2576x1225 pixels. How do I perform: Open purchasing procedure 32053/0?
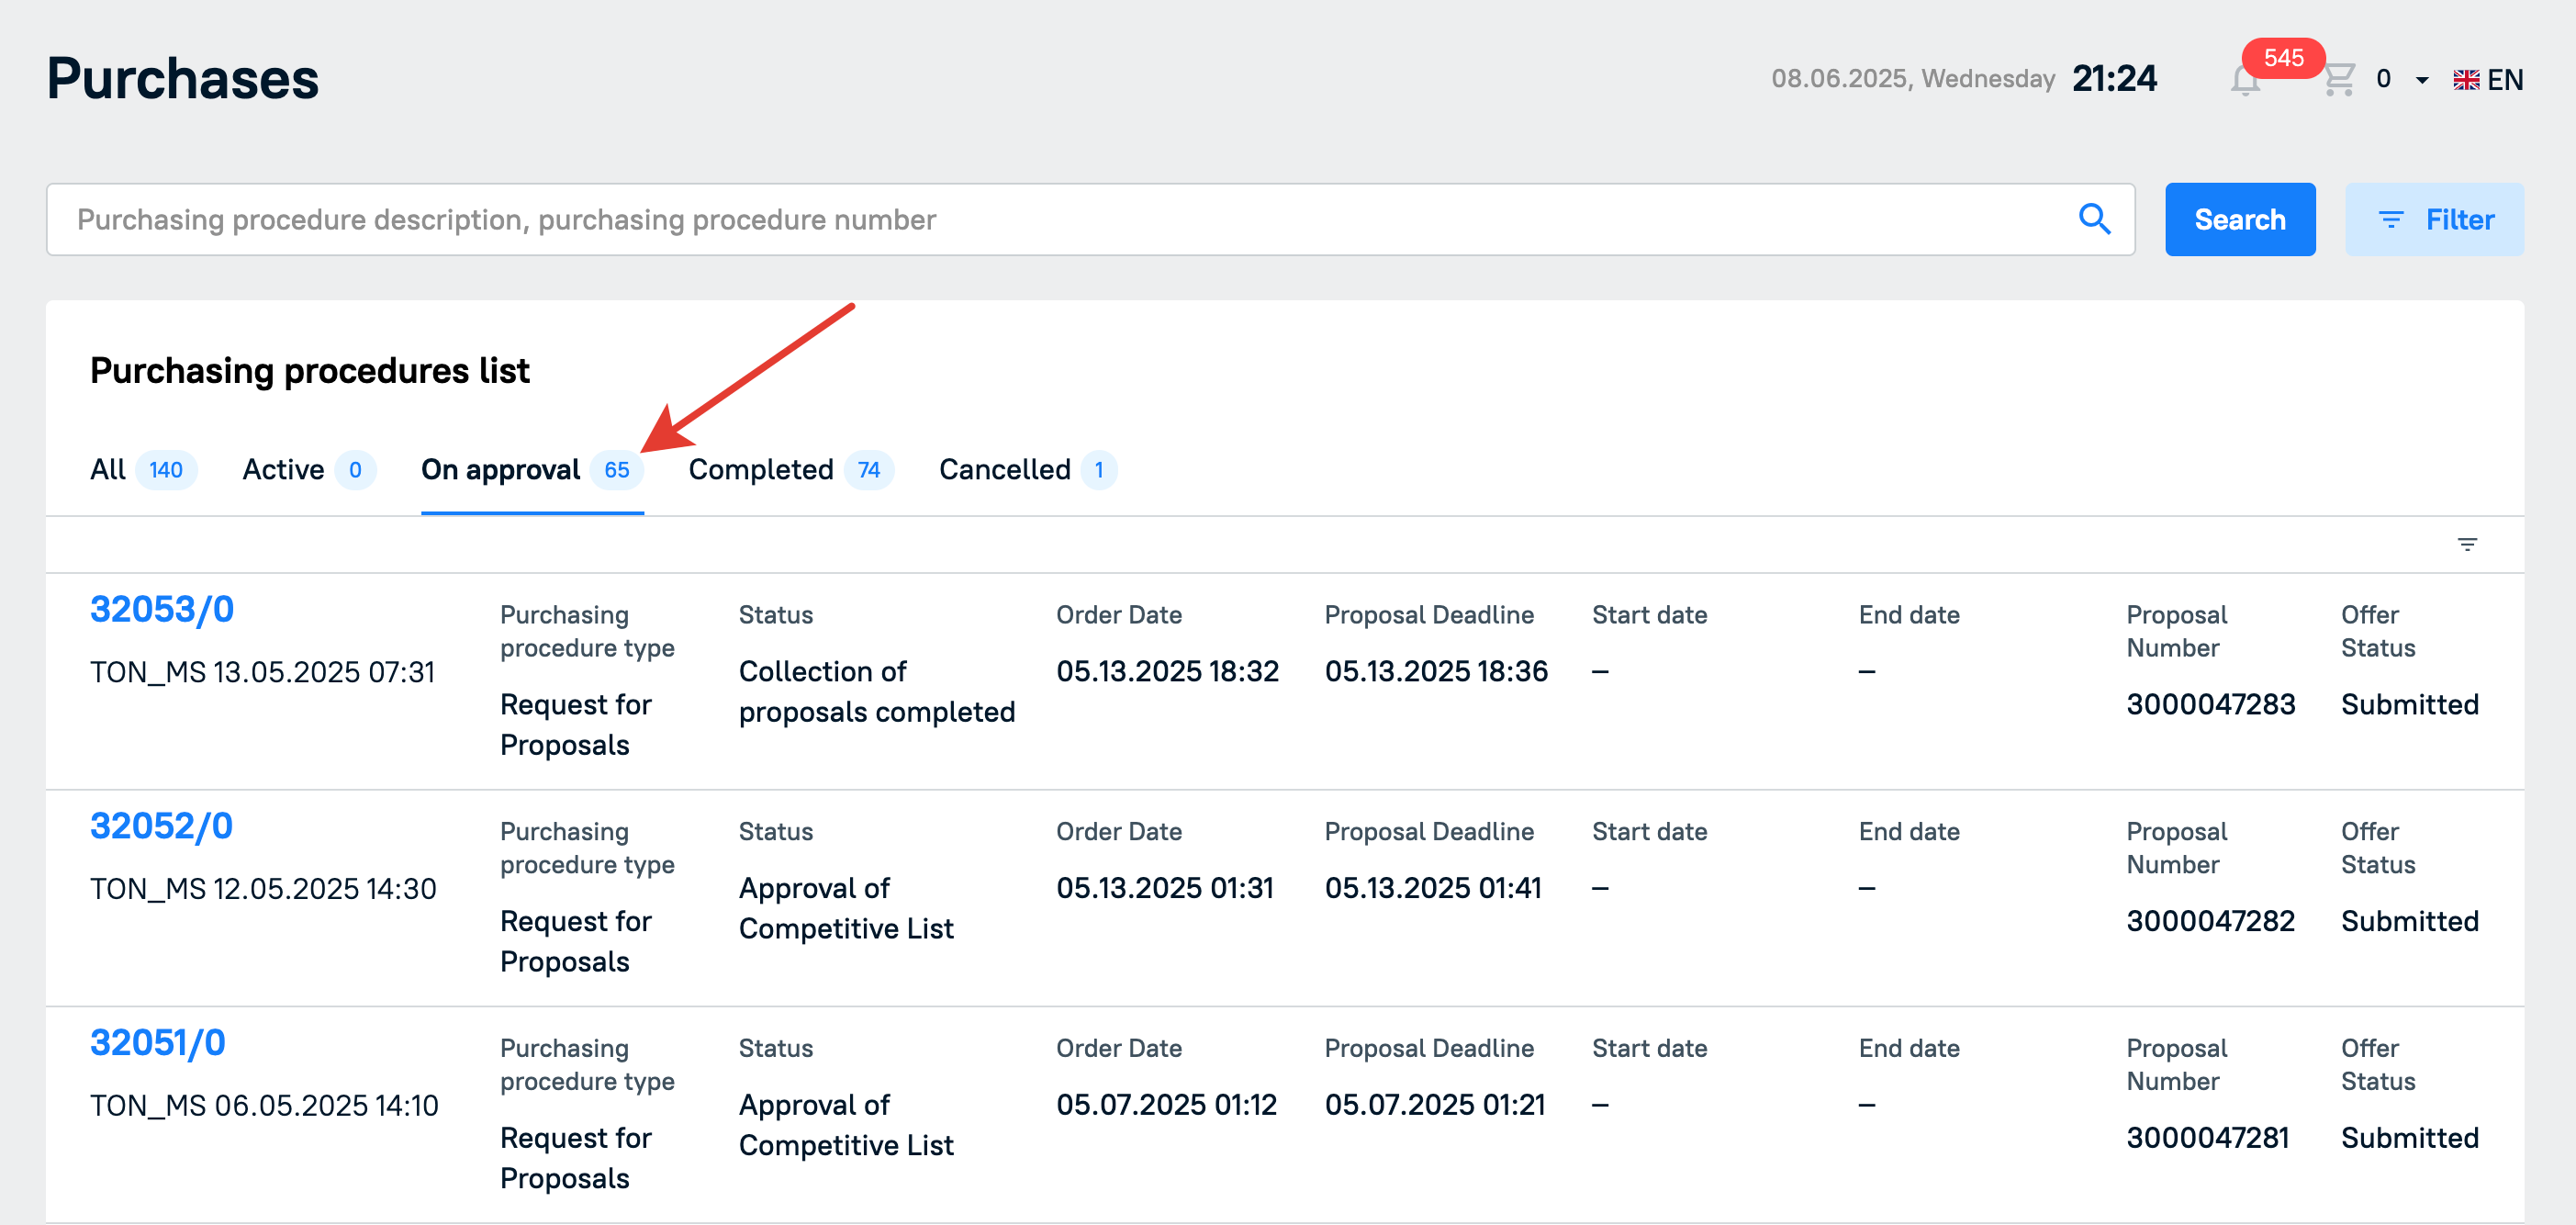pyautogui.click(x=162, y=609)
